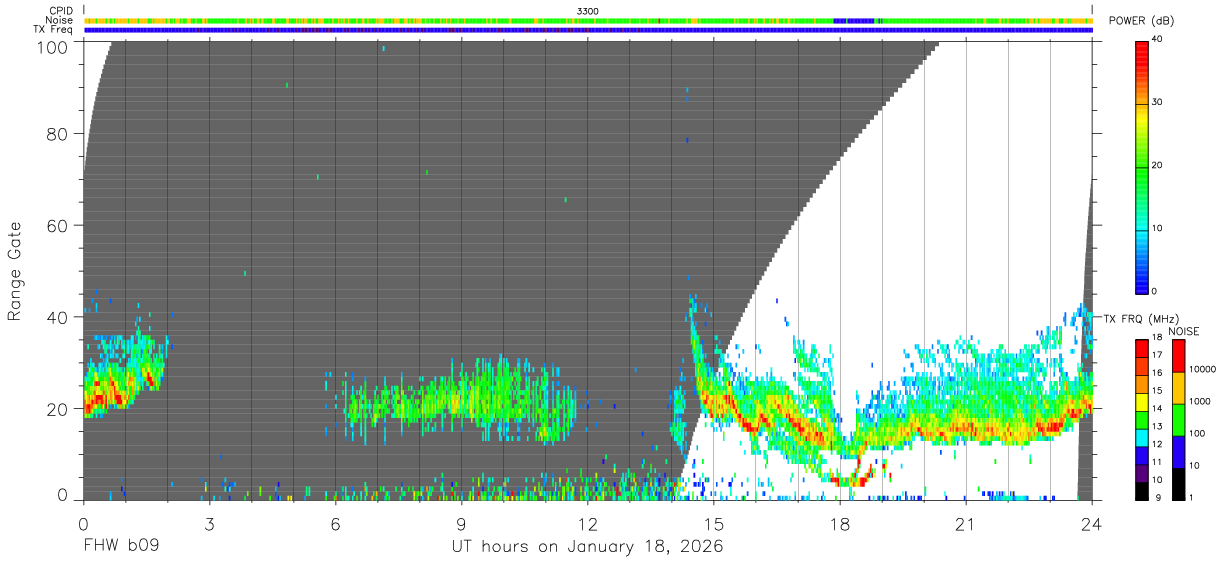The image size is (1228, 567).
Task: Click the Range Gate axis title
Action: tap(16, 271)
